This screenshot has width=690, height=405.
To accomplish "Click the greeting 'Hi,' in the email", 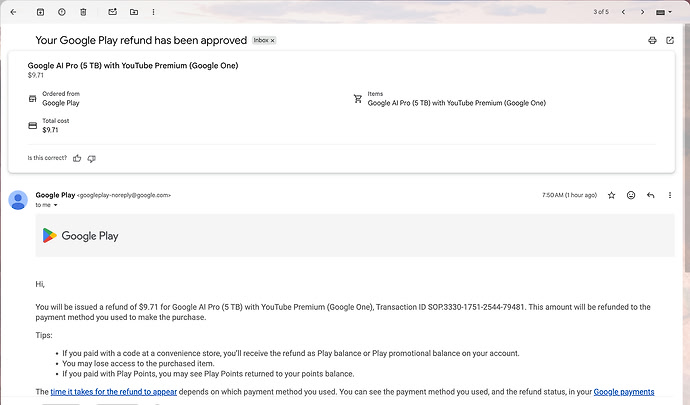I will pos(40,284).
